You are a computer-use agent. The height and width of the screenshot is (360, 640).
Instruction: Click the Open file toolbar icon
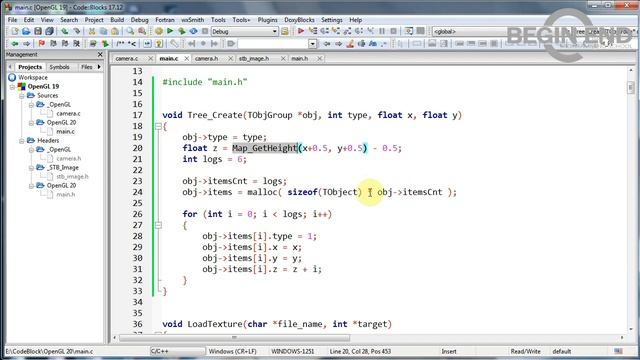pyautogui.click(x=26, y=31)
